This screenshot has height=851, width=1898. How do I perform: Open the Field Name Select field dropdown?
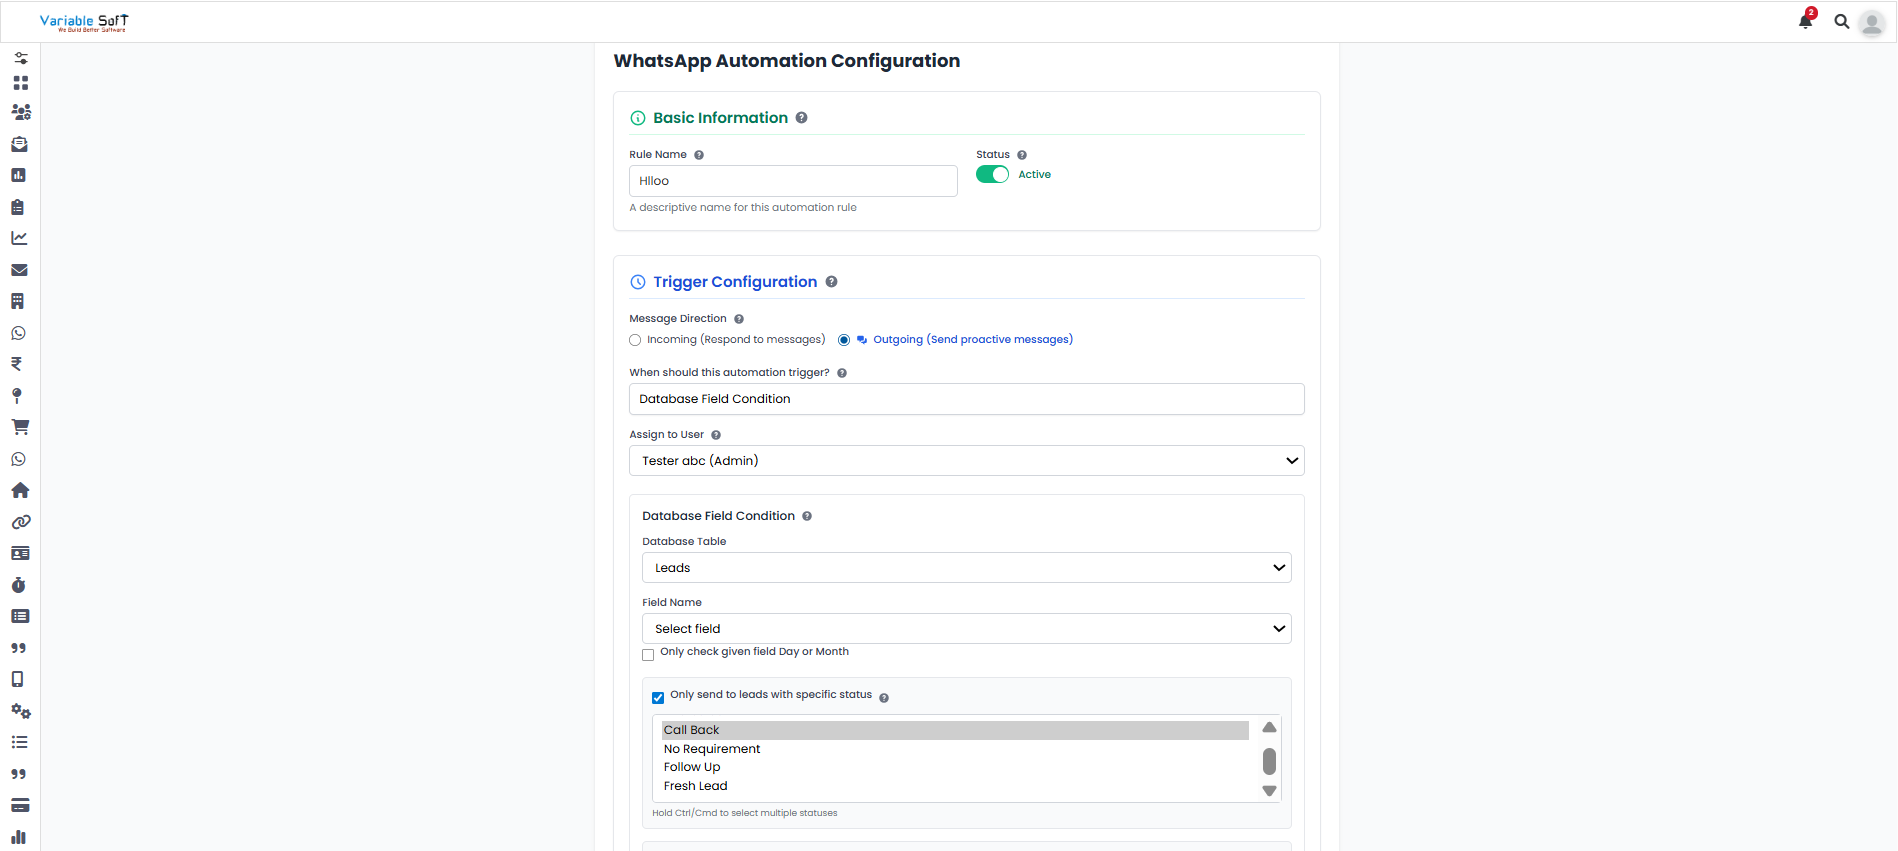[966, 629]
